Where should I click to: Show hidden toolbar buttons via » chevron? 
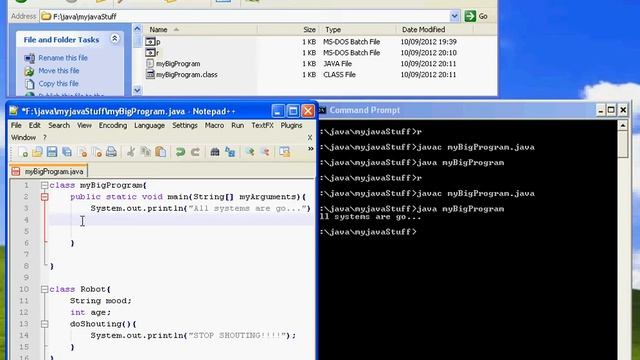[311, 149]
